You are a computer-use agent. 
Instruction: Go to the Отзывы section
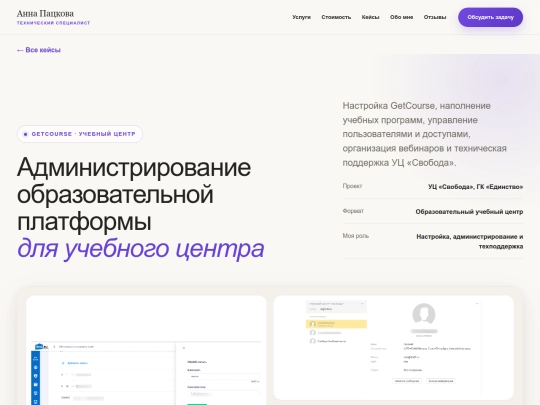pos(435,17)
